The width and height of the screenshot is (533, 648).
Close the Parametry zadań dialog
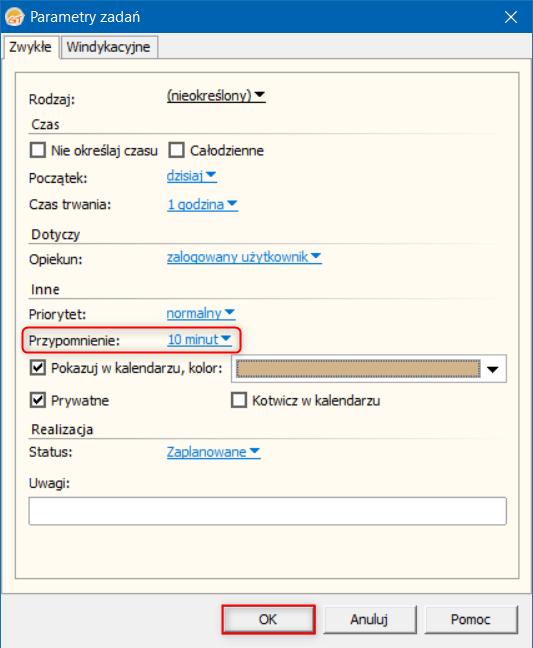point(511,17)
